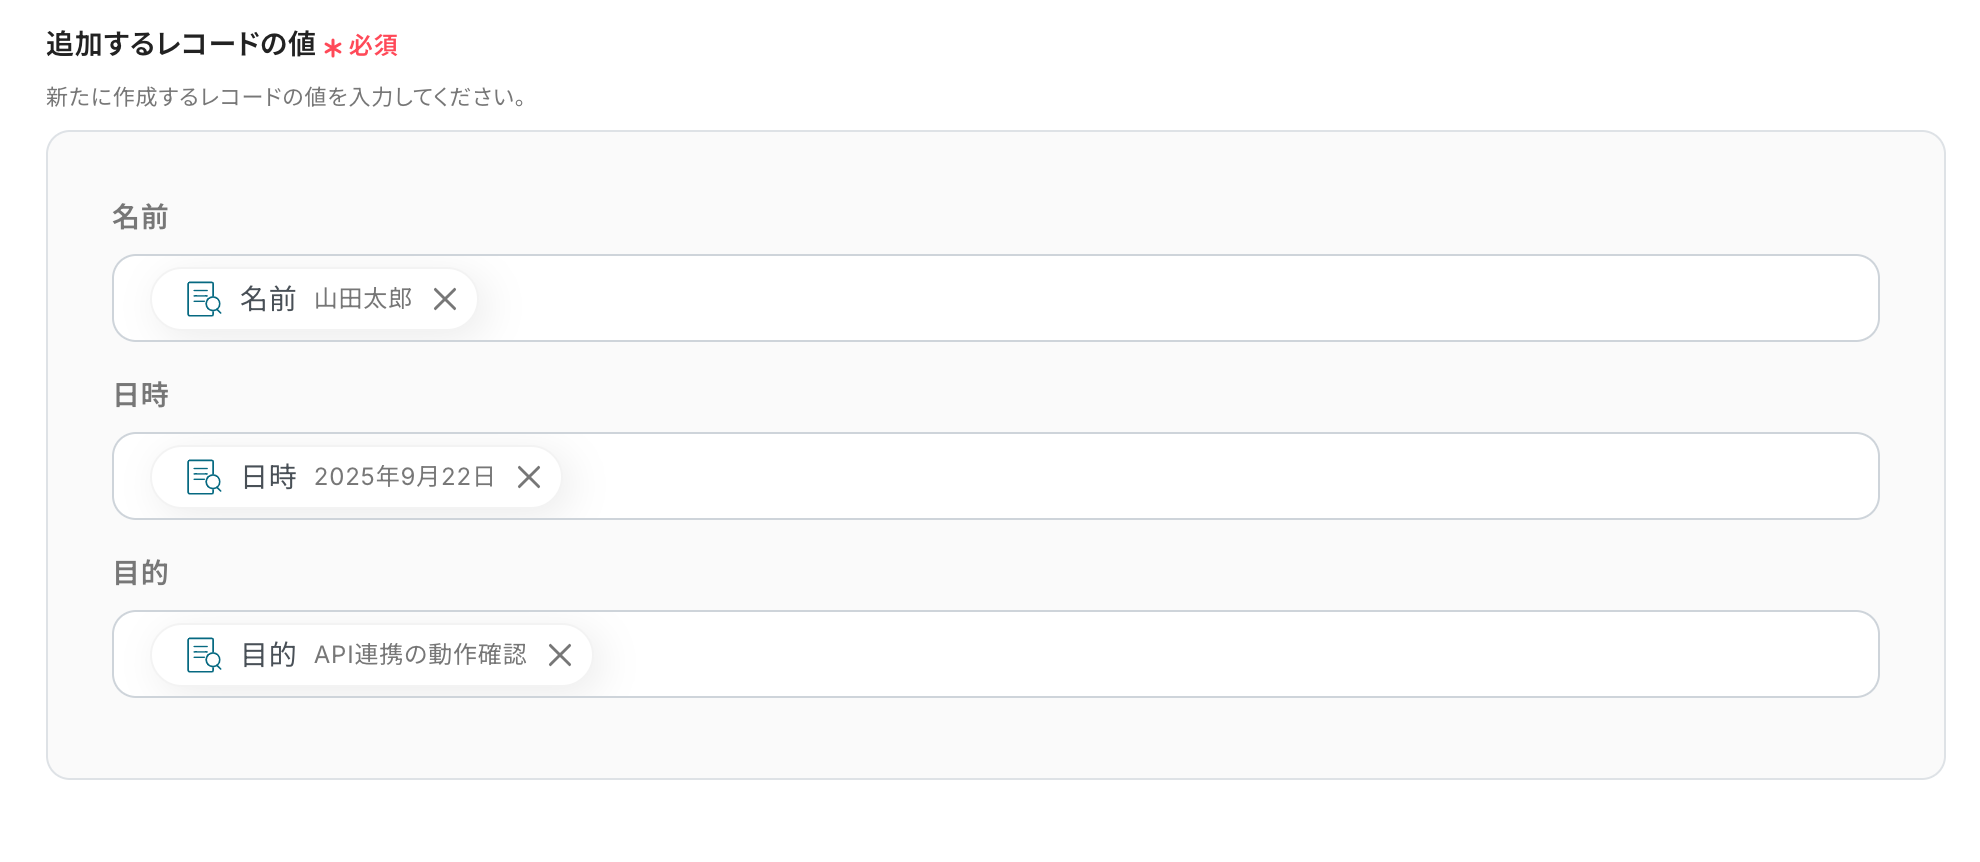Remove the 山田太郎 name chip
The image size is (1980, 862).
point(445,299)
